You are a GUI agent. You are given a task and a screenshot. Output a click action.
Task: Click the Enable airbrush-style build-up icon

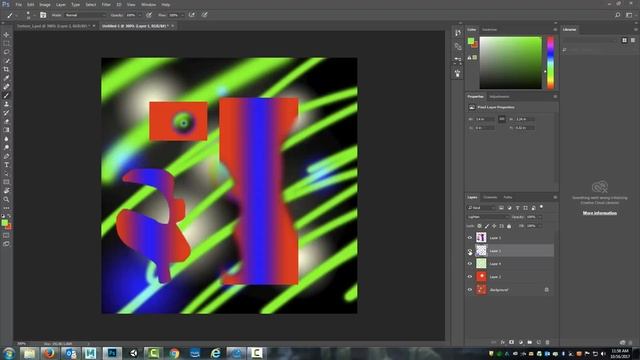tap(192, 15)
